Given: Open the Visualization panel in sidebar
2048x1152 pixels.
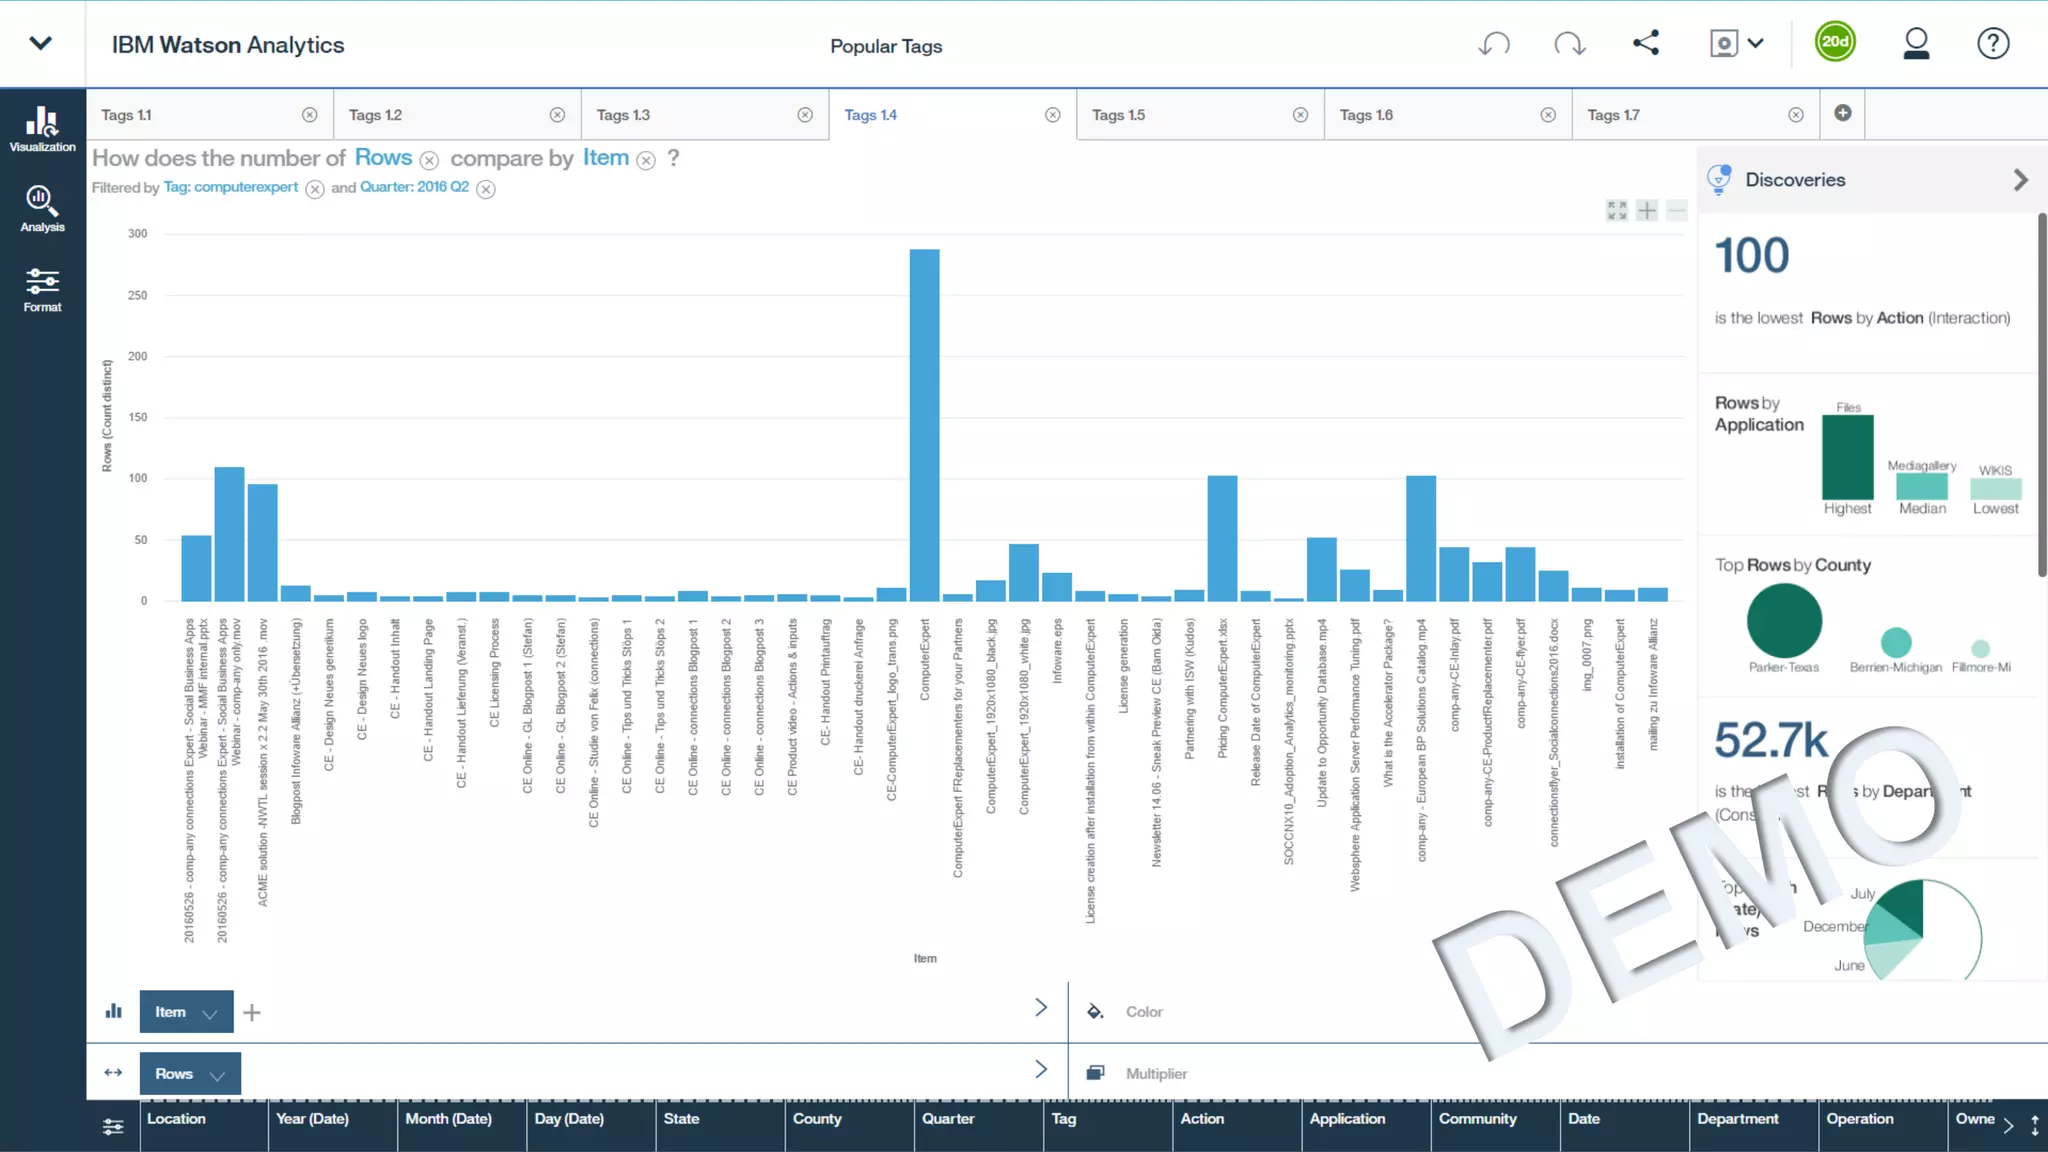Looking at the screenshot, I should point(42,129).
